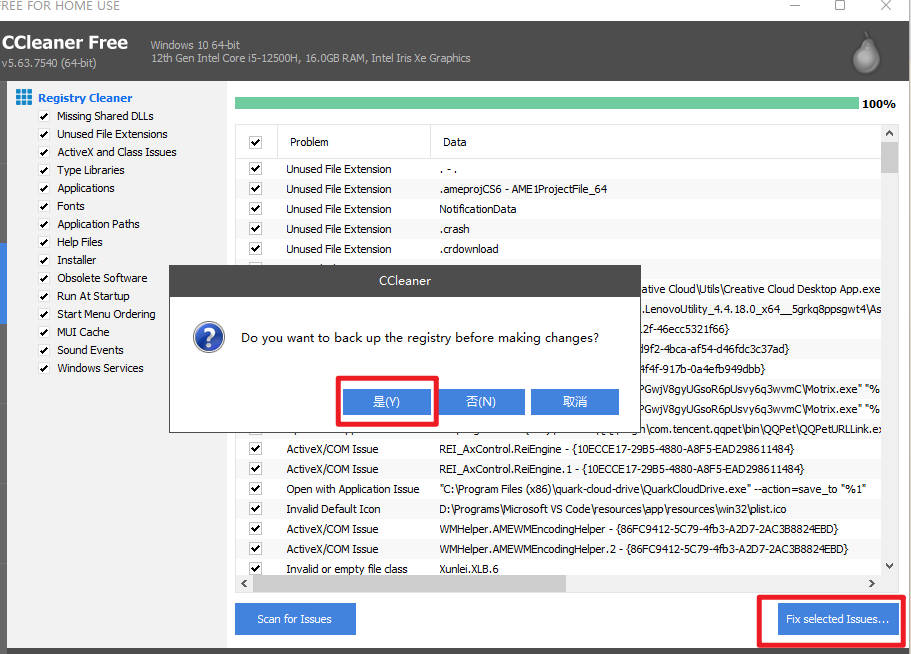Uncheck the REI_AxControl.ReiEngine.1 row checkbox
911x654 pixels.
point(255,469)
